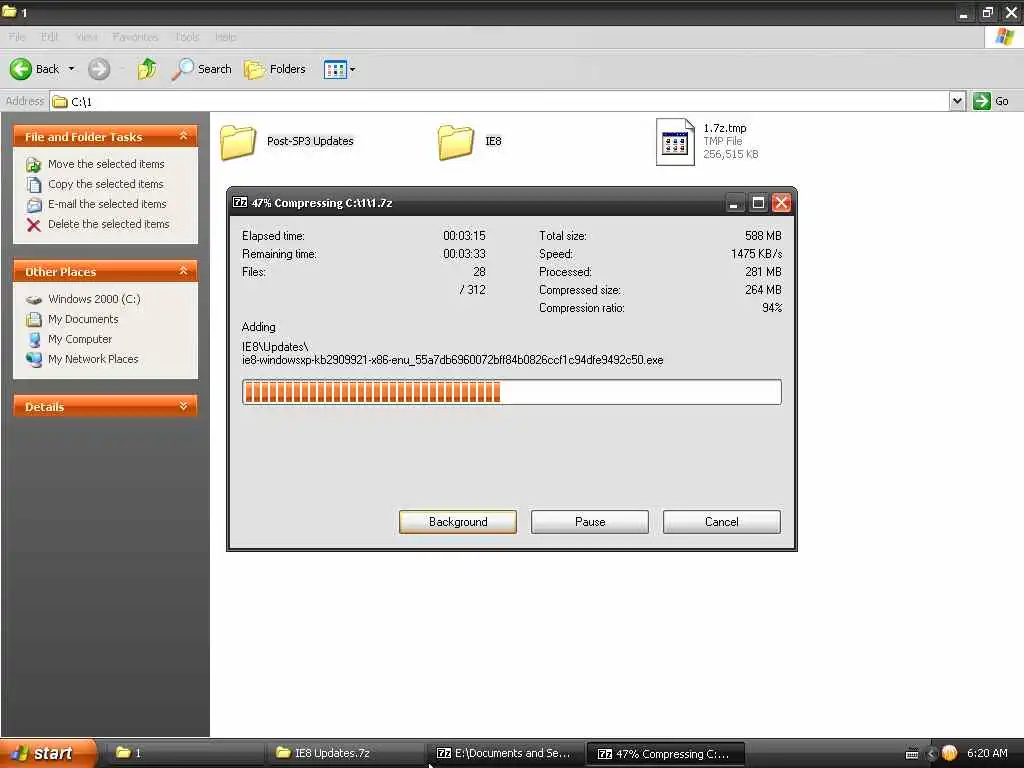This screenshot has height=768, width=1024.
Task: Cancel the compression
Action: coord(722,522)
